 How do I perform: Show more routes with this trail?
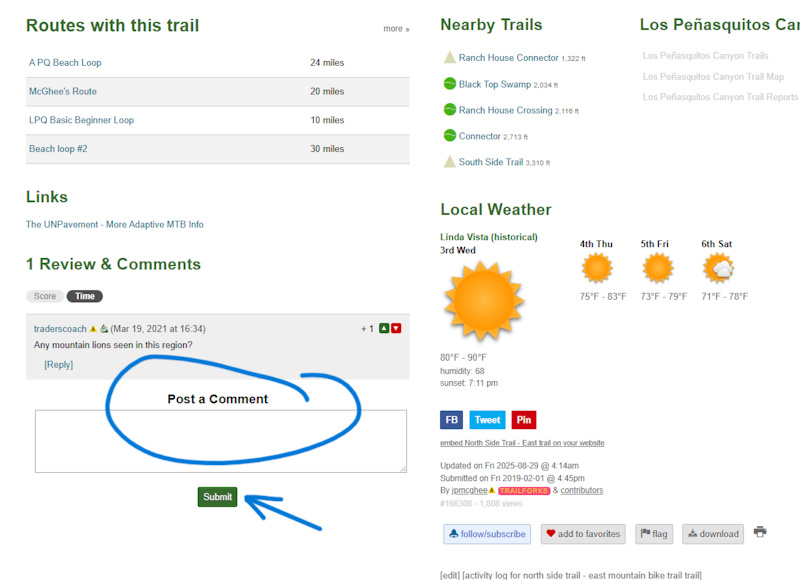tap(396, 29)
